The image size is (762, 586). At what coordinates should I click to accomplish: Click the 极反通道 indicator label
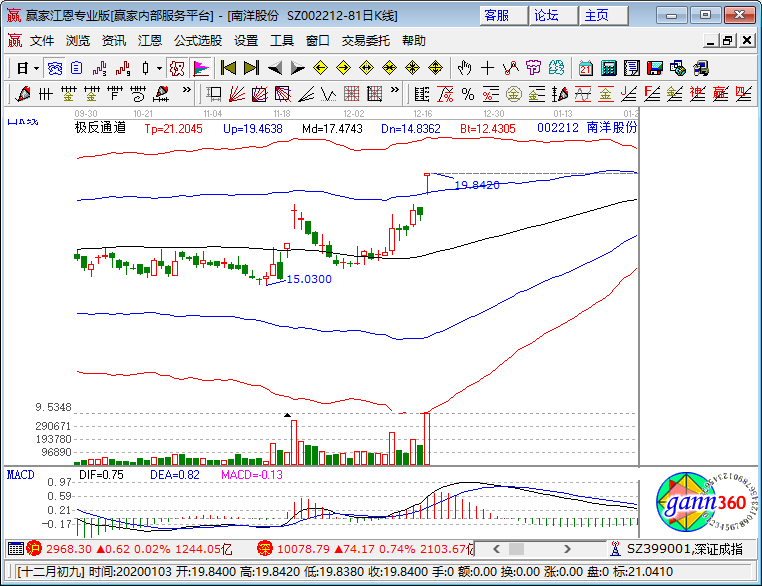[x=100, y=128]
